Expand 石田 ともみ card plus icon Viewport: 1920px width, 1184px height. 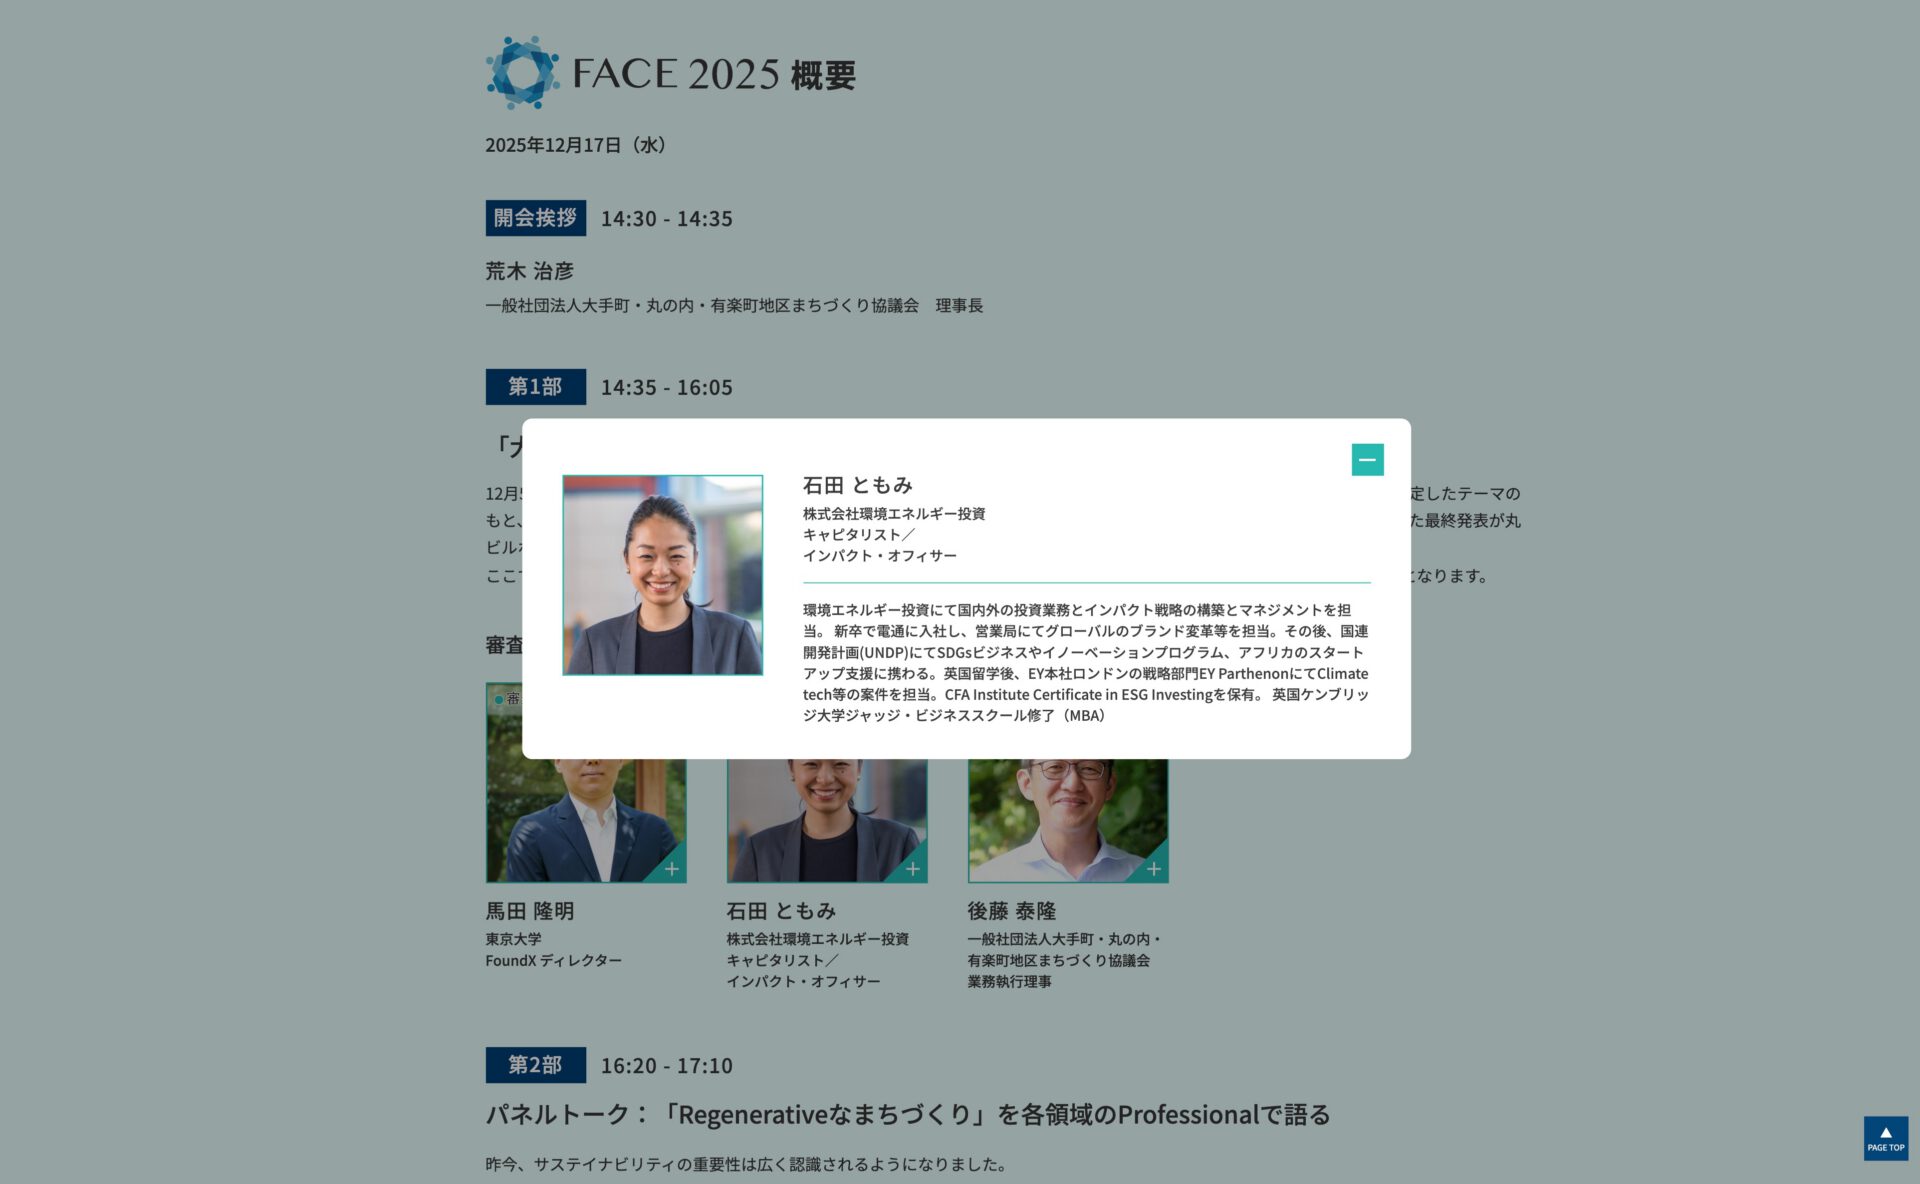[x=913, y=868]
